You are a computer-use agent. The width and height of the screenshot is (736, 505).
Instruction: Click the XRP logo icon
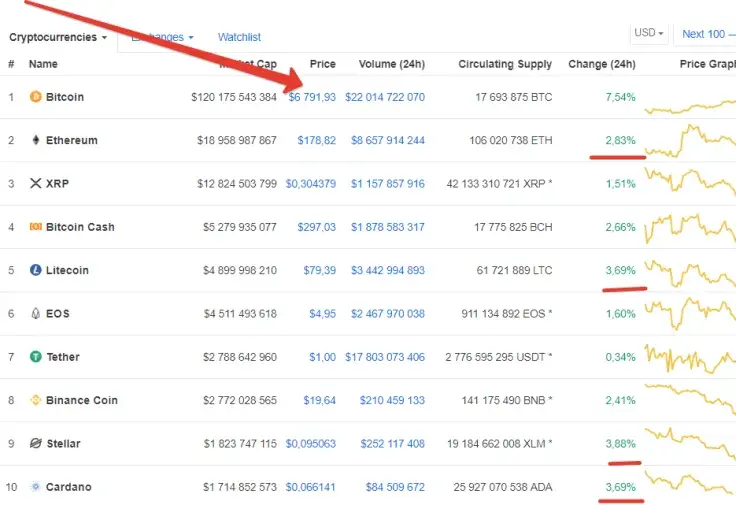(x=36, y=184)
